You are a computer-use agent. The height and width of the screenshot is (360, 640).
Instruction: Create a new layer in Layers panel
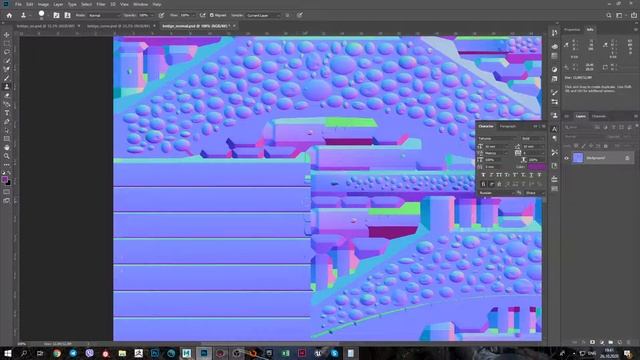point(620,342)
